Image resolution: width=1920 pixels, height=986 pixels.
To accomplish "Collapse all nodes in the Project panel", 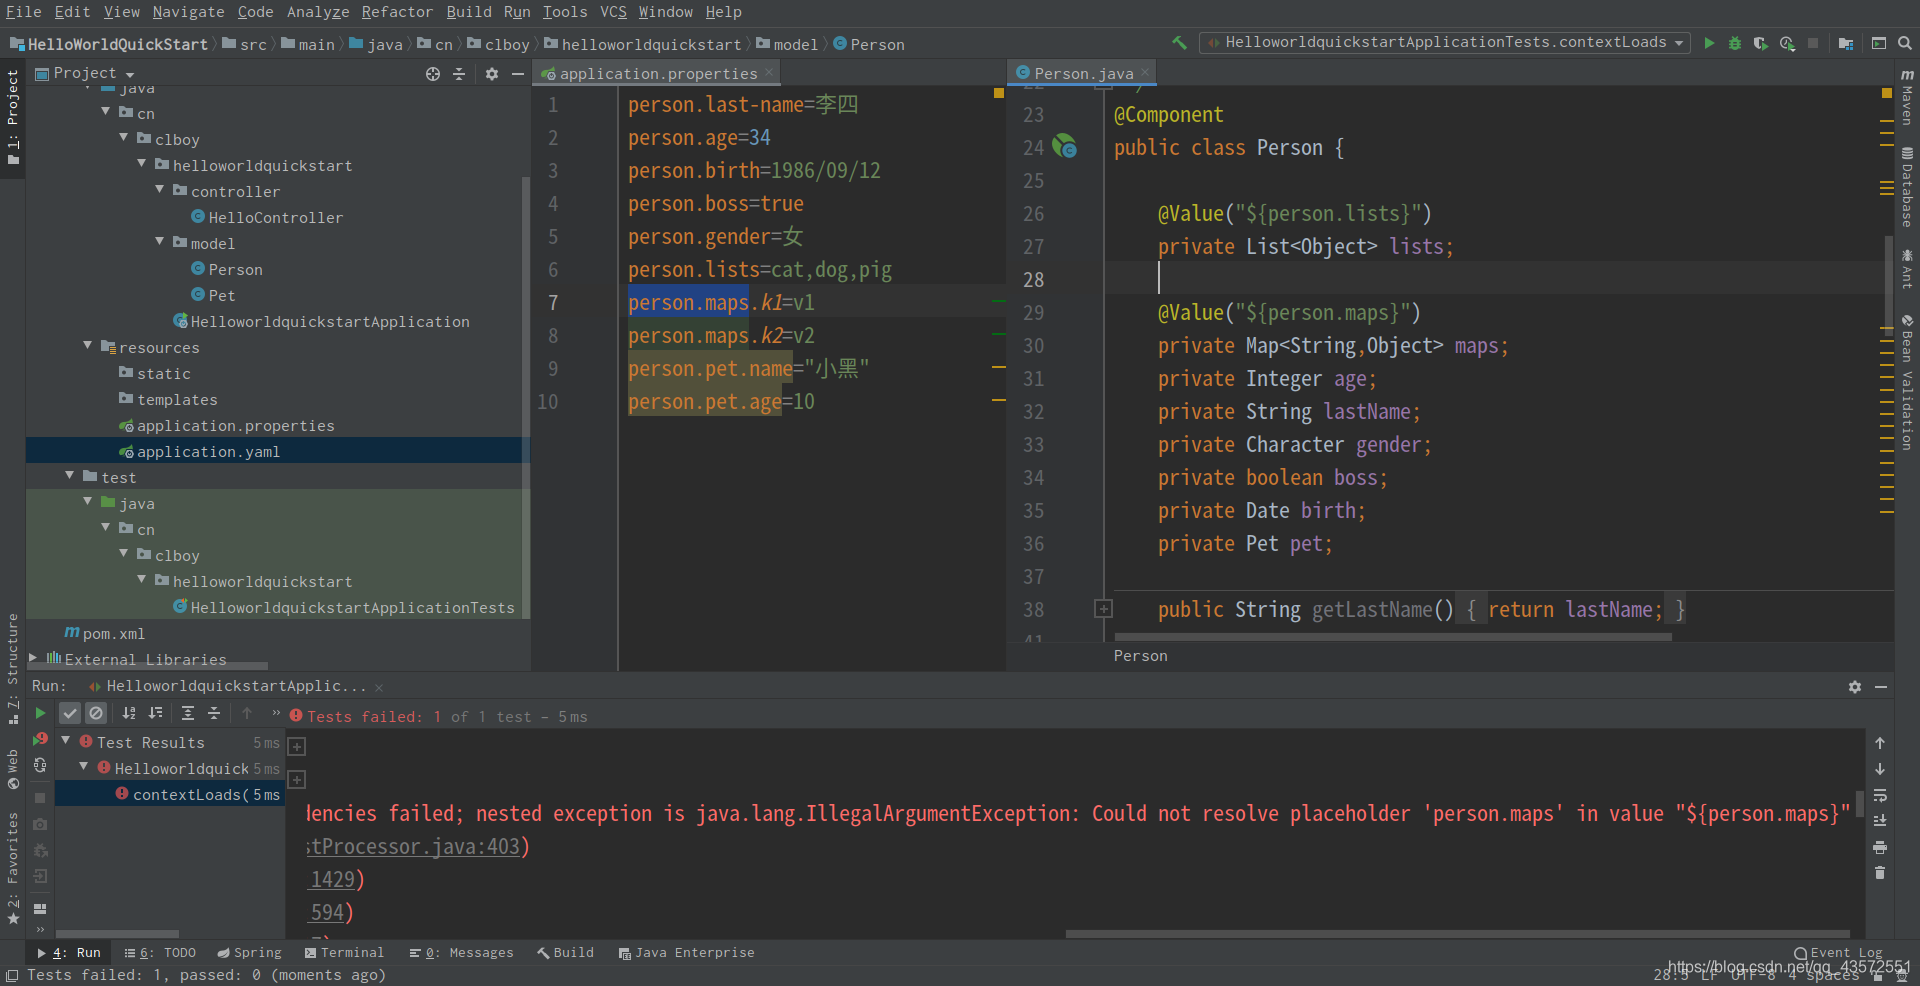I will pyautogui.click(x=459, y=74).
